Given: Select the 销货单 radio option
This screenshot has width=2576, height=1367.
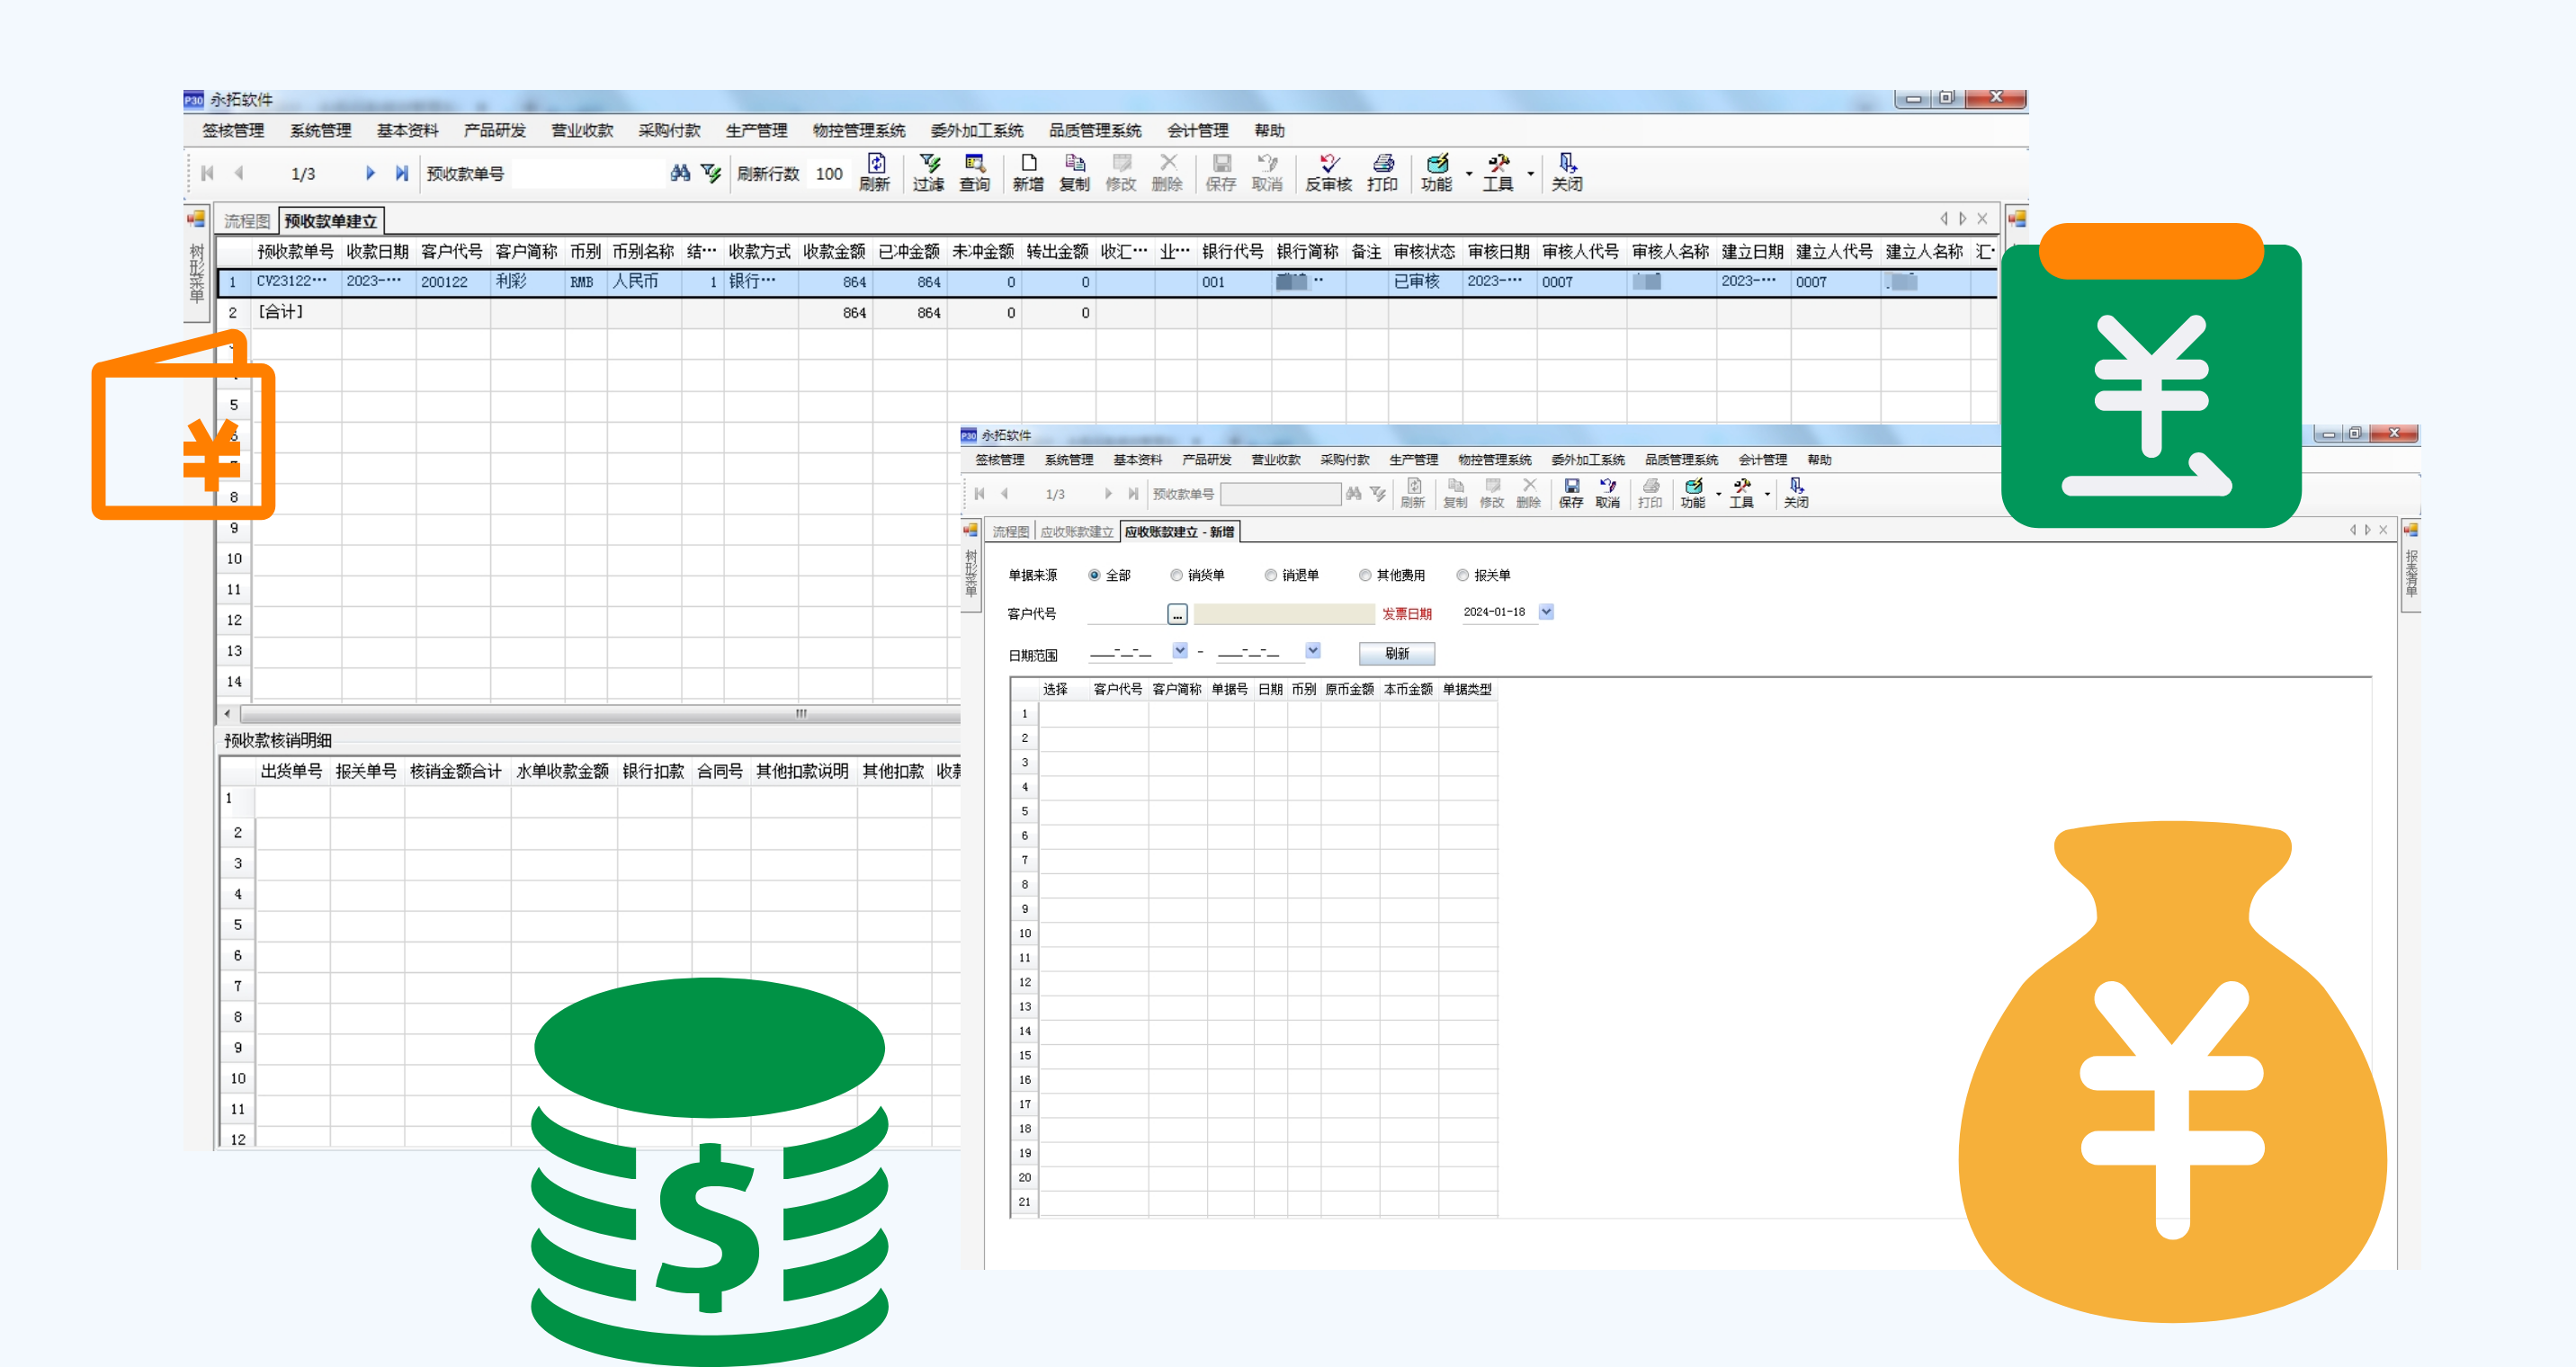Looking at the screenshot, I should pyautogui.click(x=1176, y=575).
